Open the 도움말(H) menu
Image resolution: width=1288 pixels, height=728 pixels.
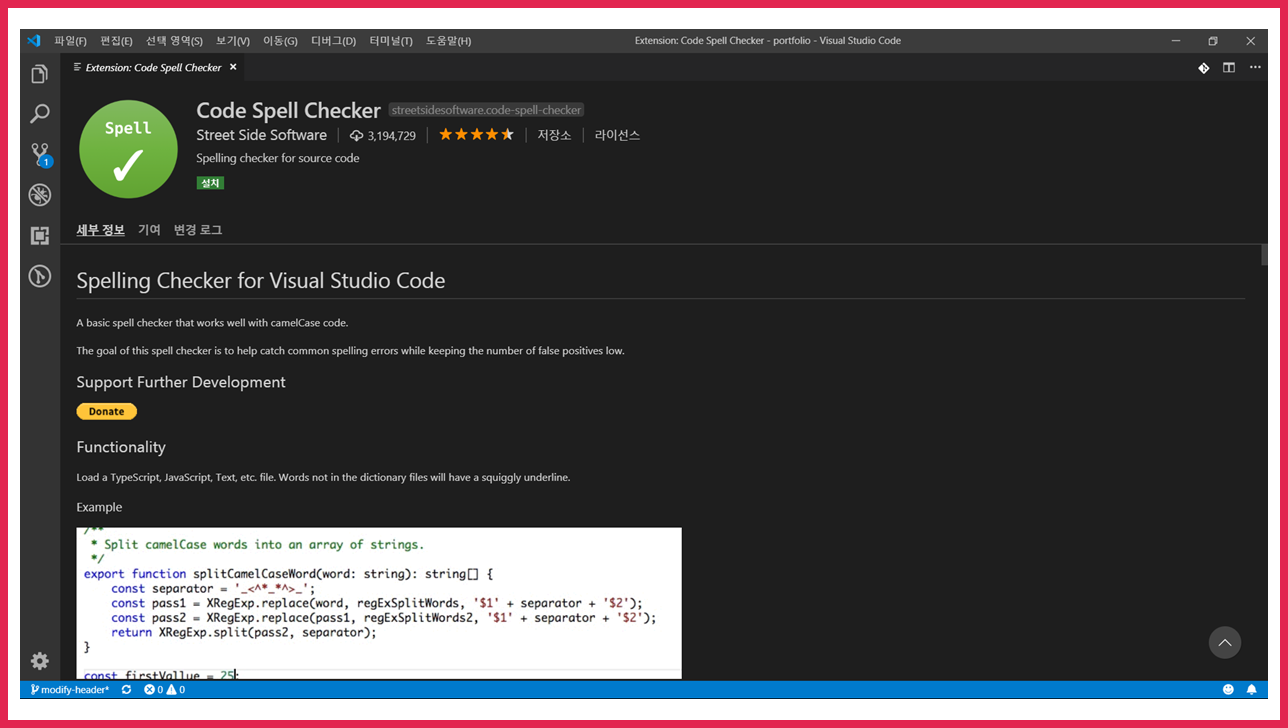[448, 41]
